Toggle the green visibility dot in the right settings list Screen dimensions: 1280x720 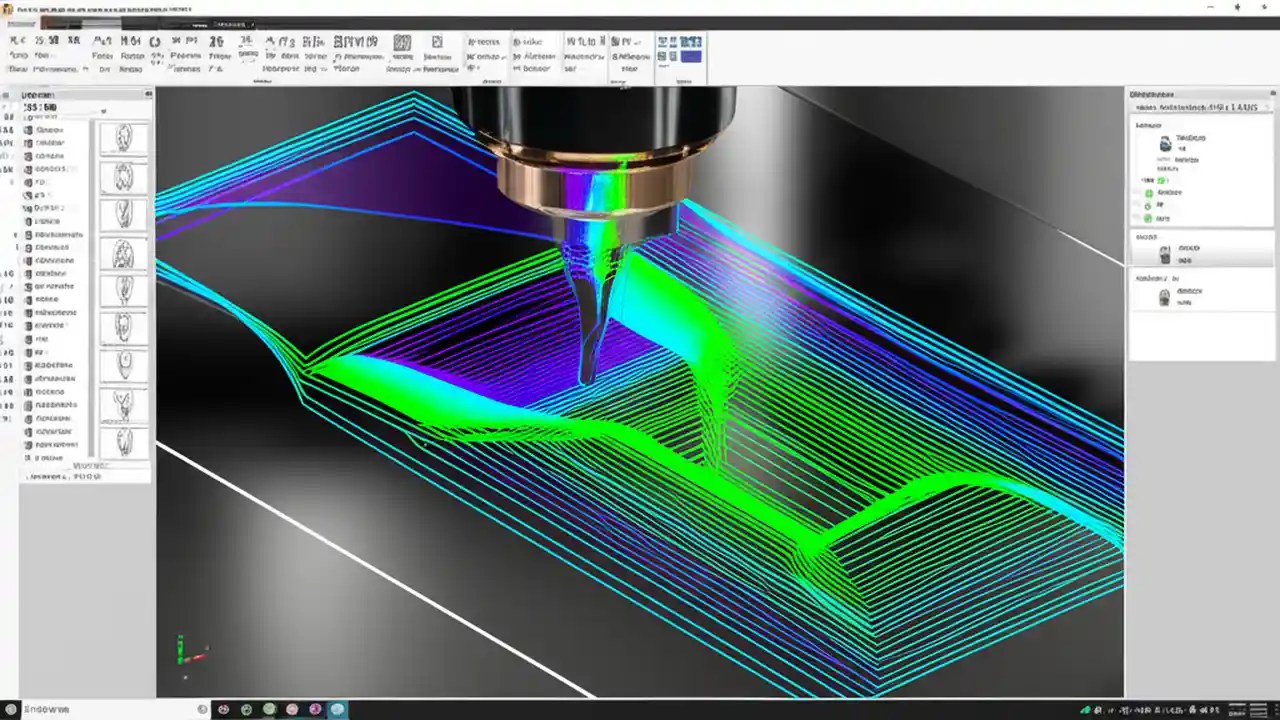[1148, 193]
